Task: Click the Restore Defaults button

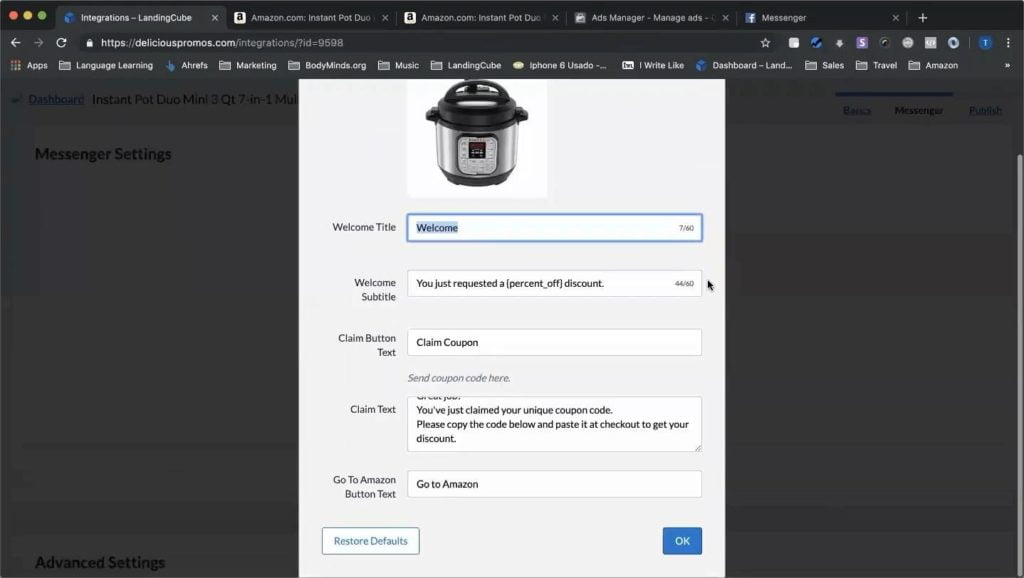Action: [x=370, y=541]
